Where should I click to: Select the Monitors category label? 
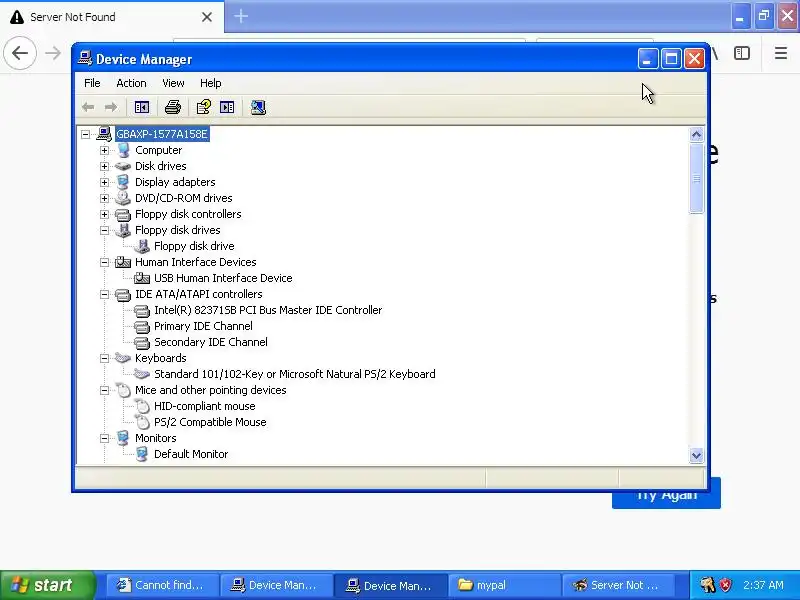pyautogui.click(x=156, y=438)
